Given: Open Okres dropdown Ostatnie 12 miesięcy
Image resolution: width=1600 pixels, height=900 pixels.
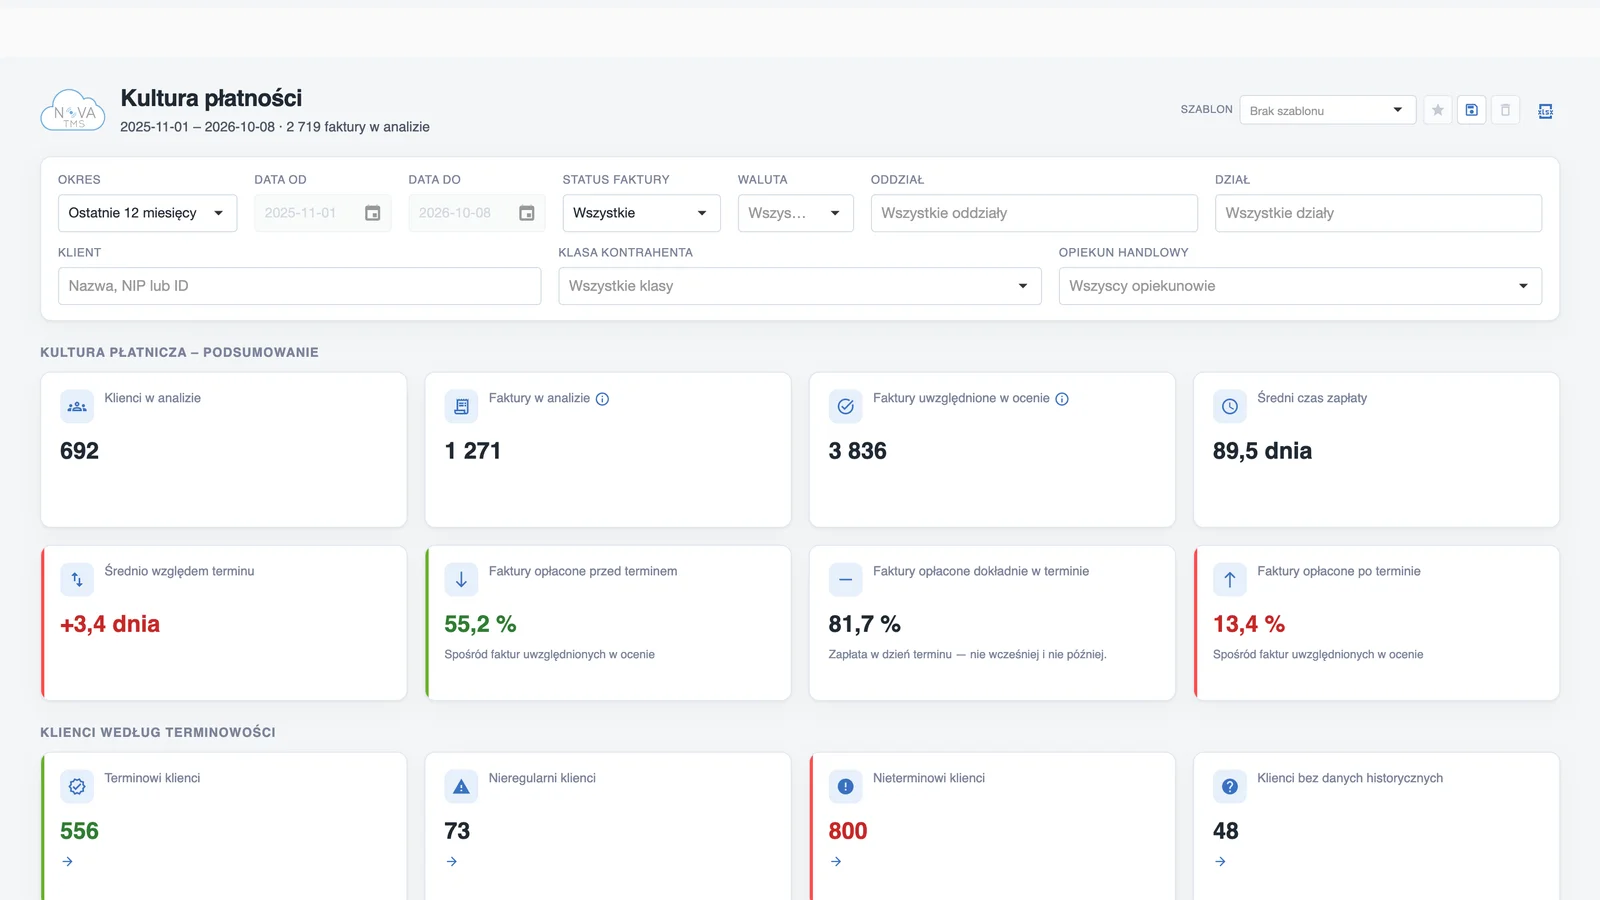Looking at the screenshot, I should (x=147, y=213).
